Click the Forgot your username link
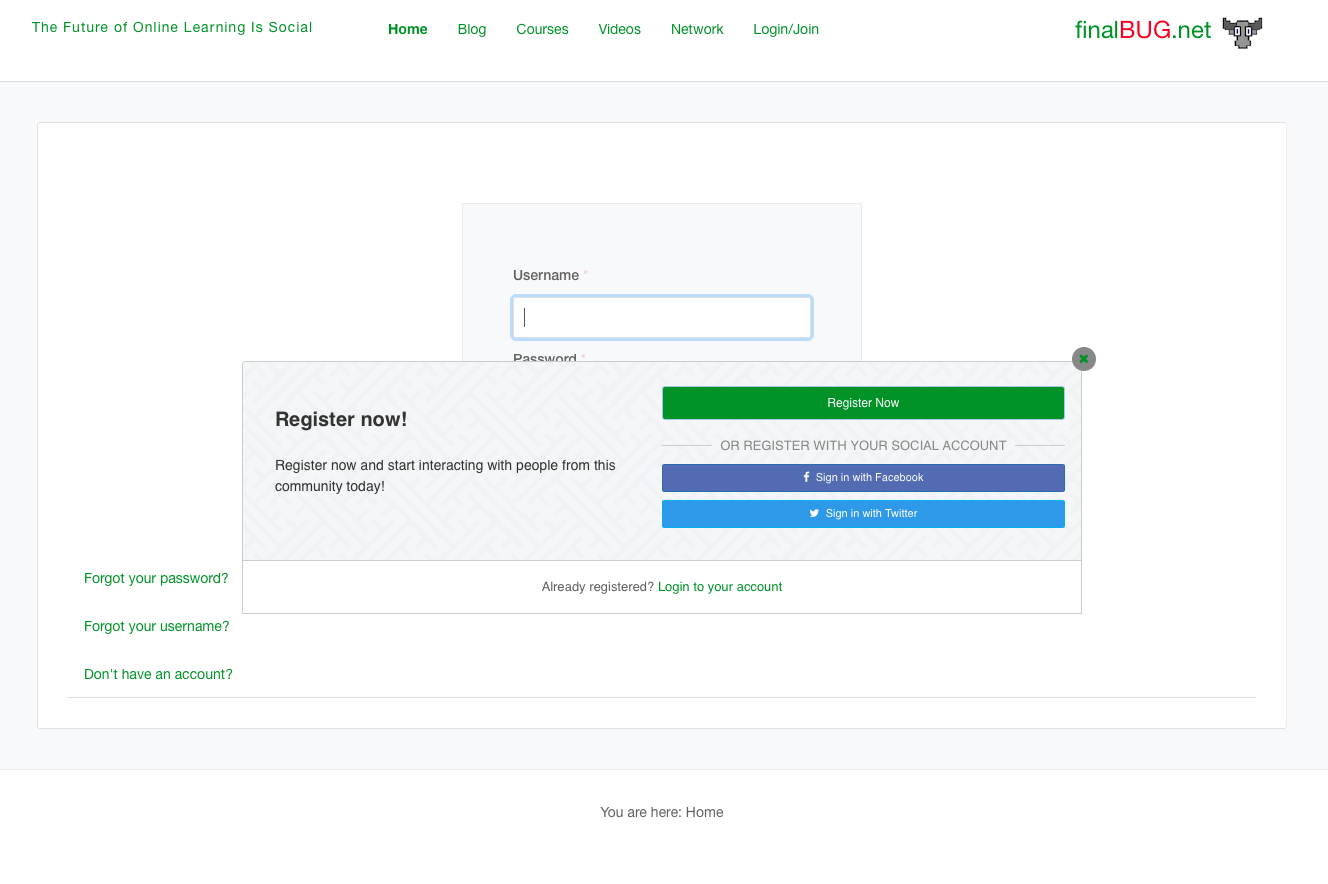Screen dimensions: 1328x884 pos(156,626)
